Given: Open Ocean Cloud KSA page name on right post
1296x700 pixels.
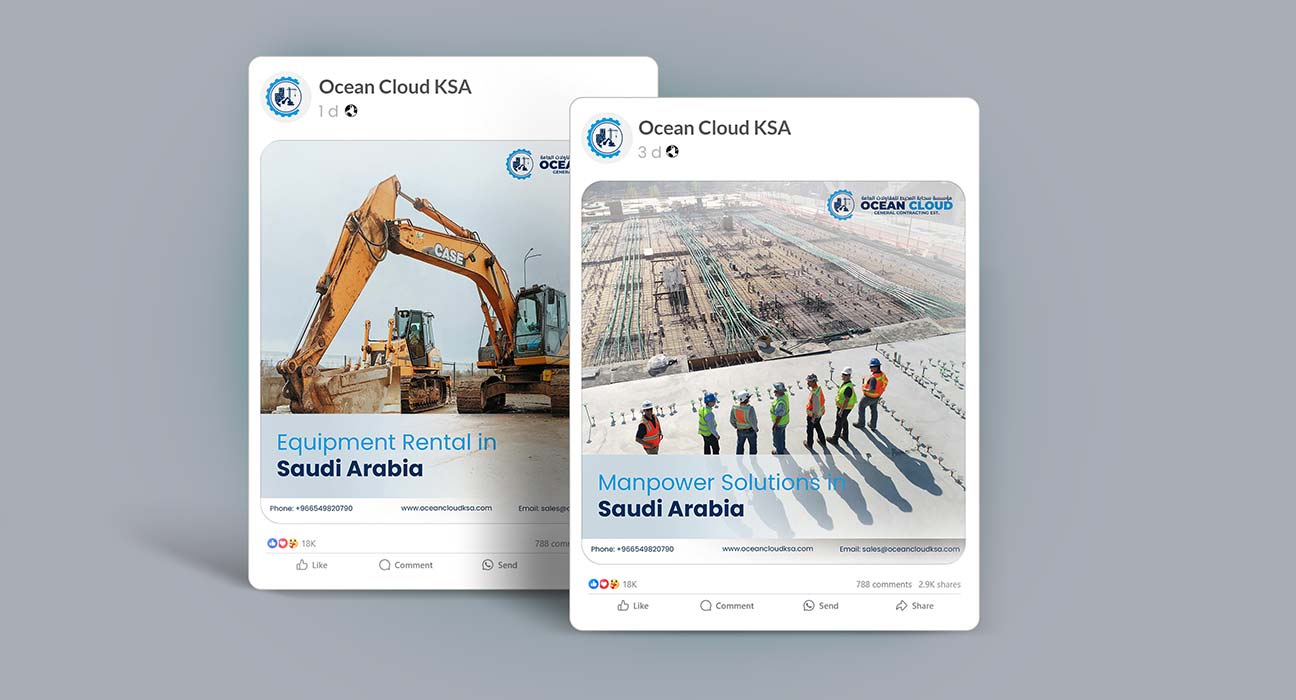Looking at the screenshot, I should (714, 128).
